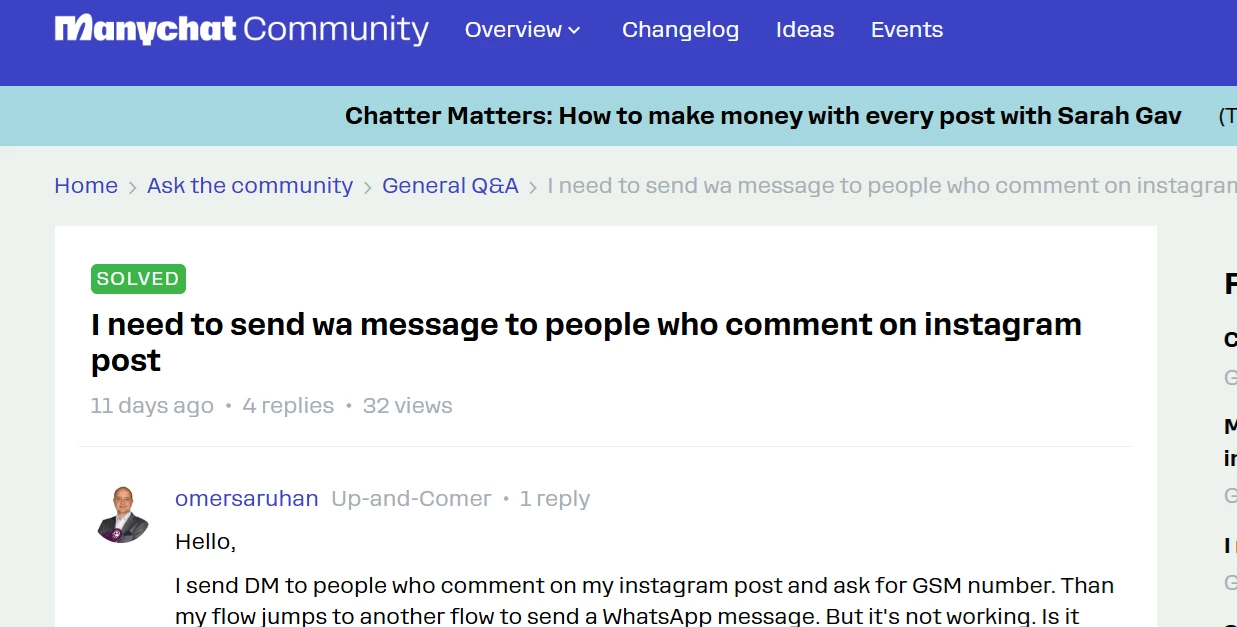Go to the Ideas page

(x=805, y=30)
